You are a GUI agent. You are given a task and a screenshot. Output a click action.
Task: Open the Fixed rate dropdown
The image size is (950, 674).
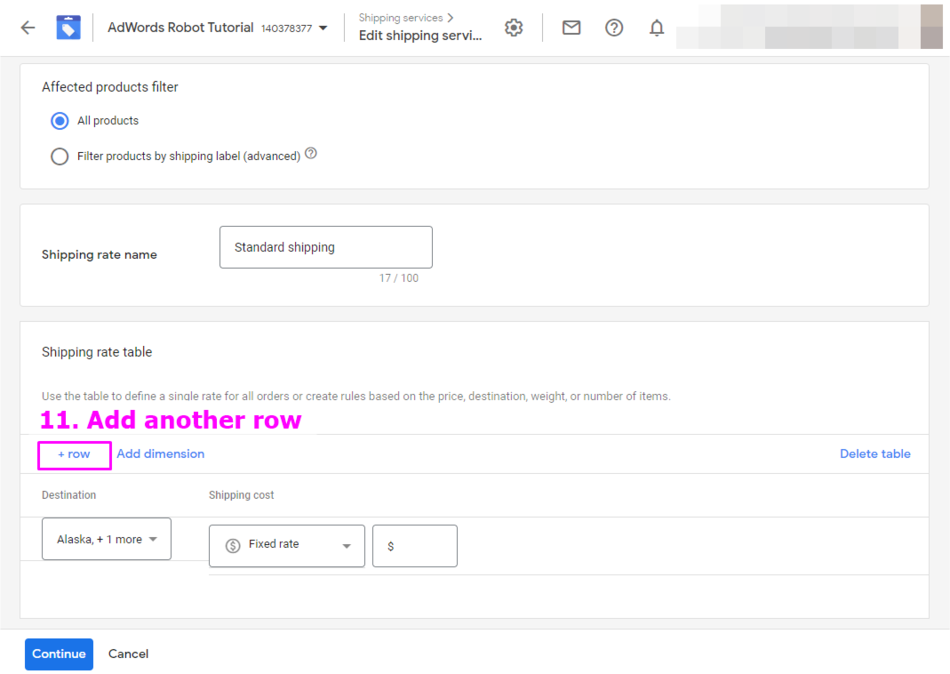pyautogui.click(x=286, y=545)
